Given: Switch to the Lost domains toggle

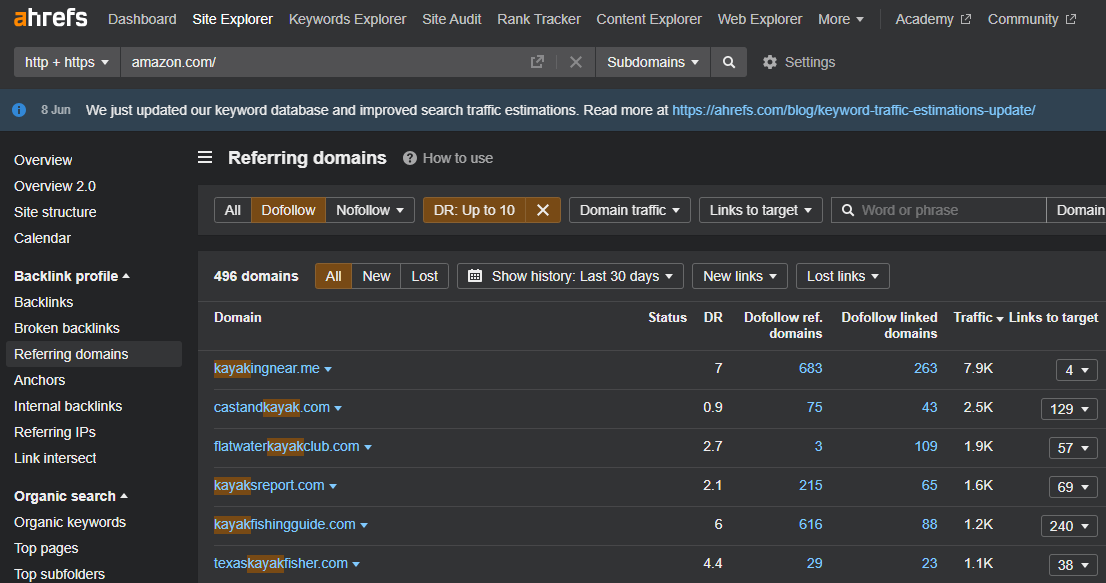Looking at the screenshot, I should pyautogui.click(x=424, y=276).
